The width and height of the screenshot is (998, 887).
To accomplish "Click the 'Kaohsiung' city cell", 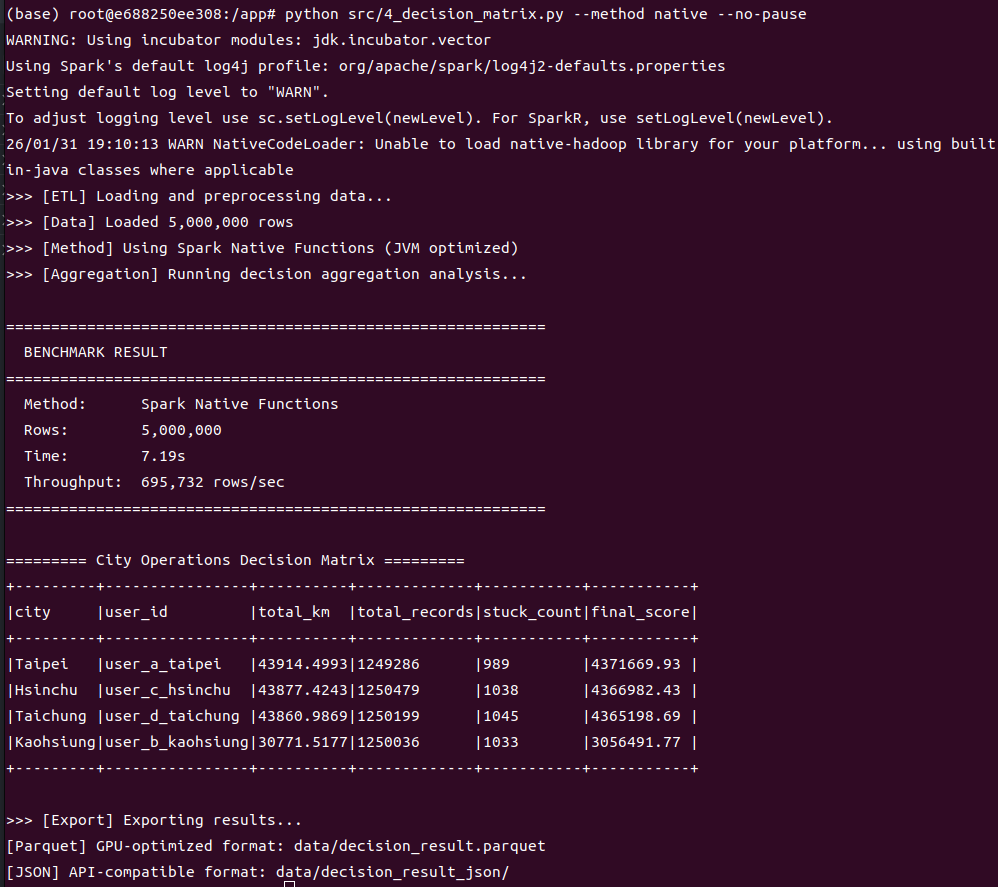I will (55, 743).
